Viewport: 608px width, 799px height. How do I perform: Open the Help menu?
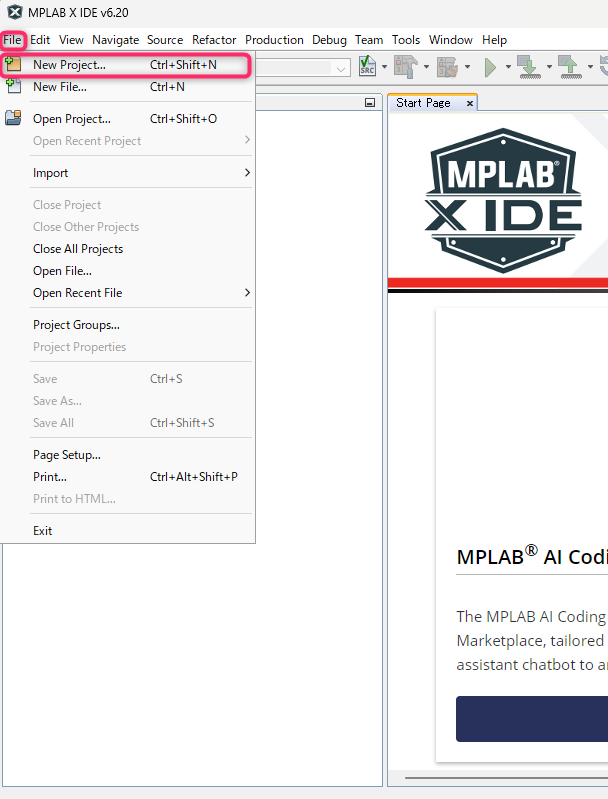(494, 40)
